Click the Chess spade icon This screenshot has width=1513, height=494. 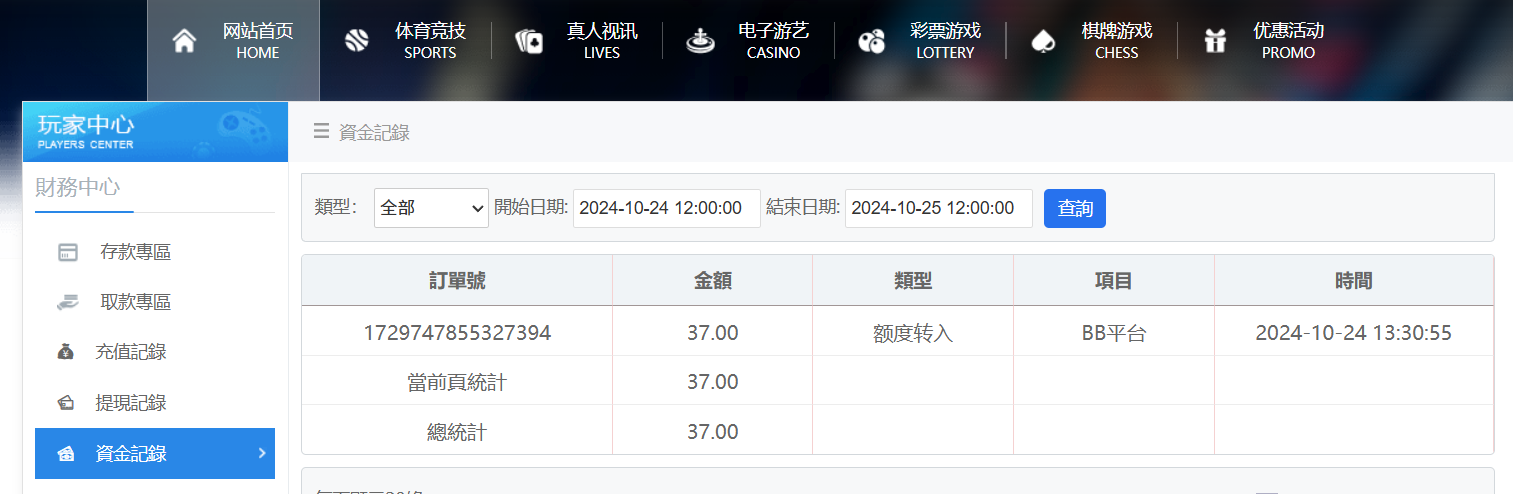1043,41
